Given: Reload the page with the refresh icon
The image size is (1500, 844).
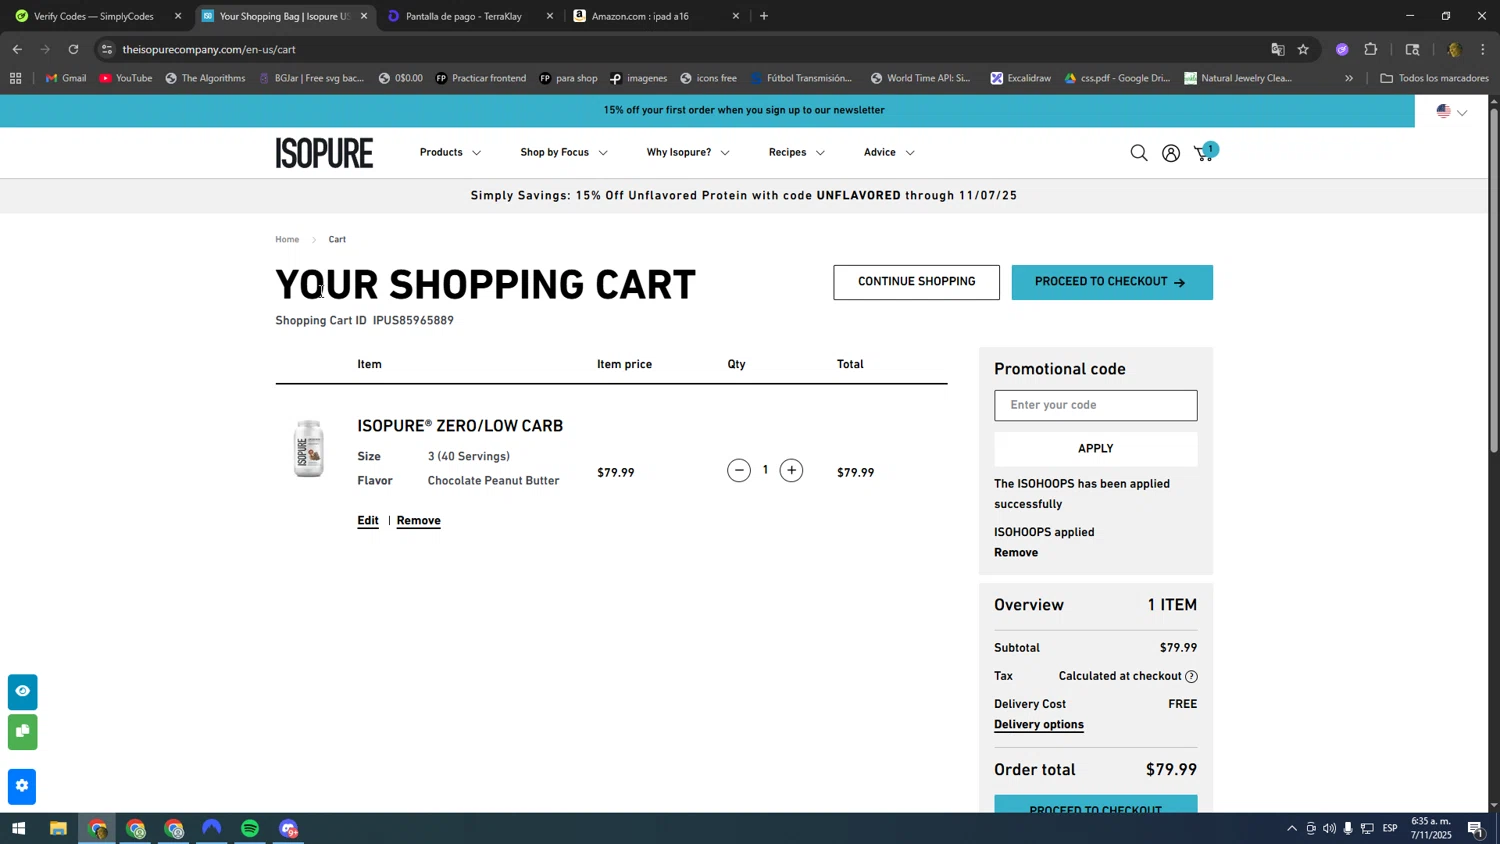Looking at the screenshot, I should pyautogui.click(x=73, y=49).
